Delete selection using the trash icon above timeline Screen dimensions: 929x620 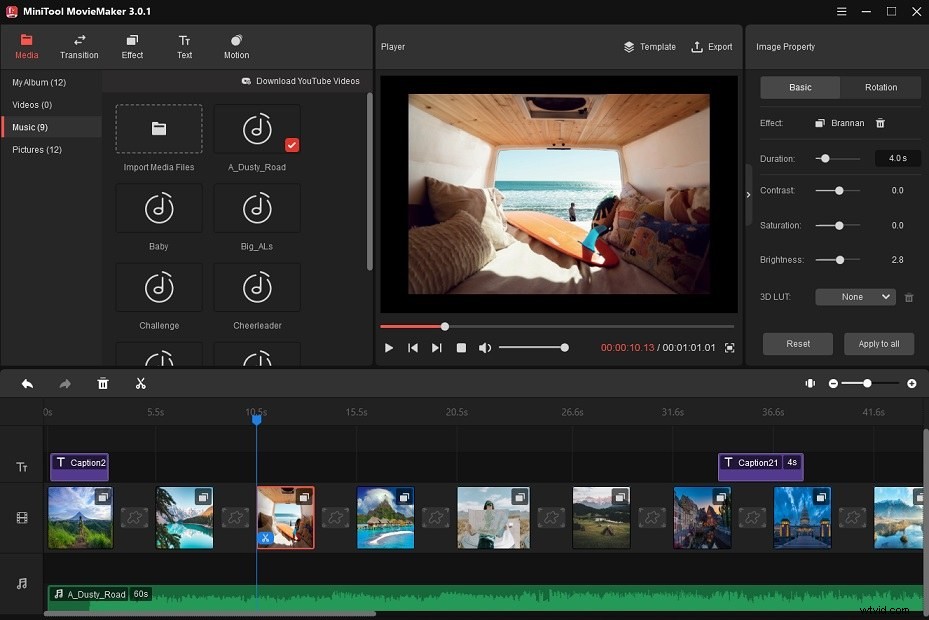click(103, 383)
